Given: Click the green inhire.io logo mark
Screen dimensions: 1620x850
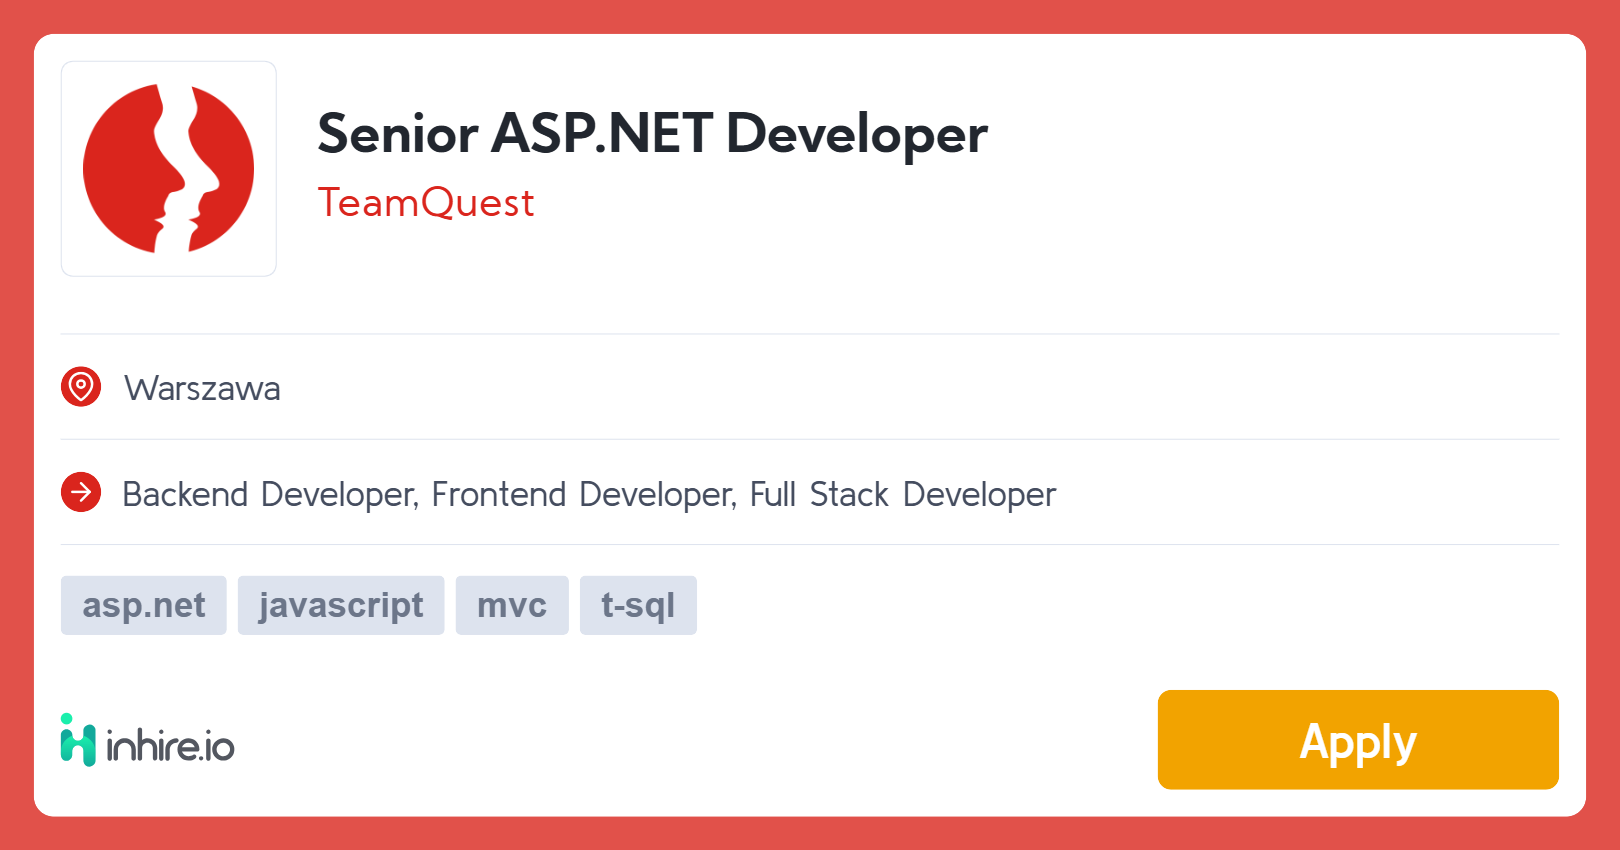Looking at the screenshot, I should [78, 741].
